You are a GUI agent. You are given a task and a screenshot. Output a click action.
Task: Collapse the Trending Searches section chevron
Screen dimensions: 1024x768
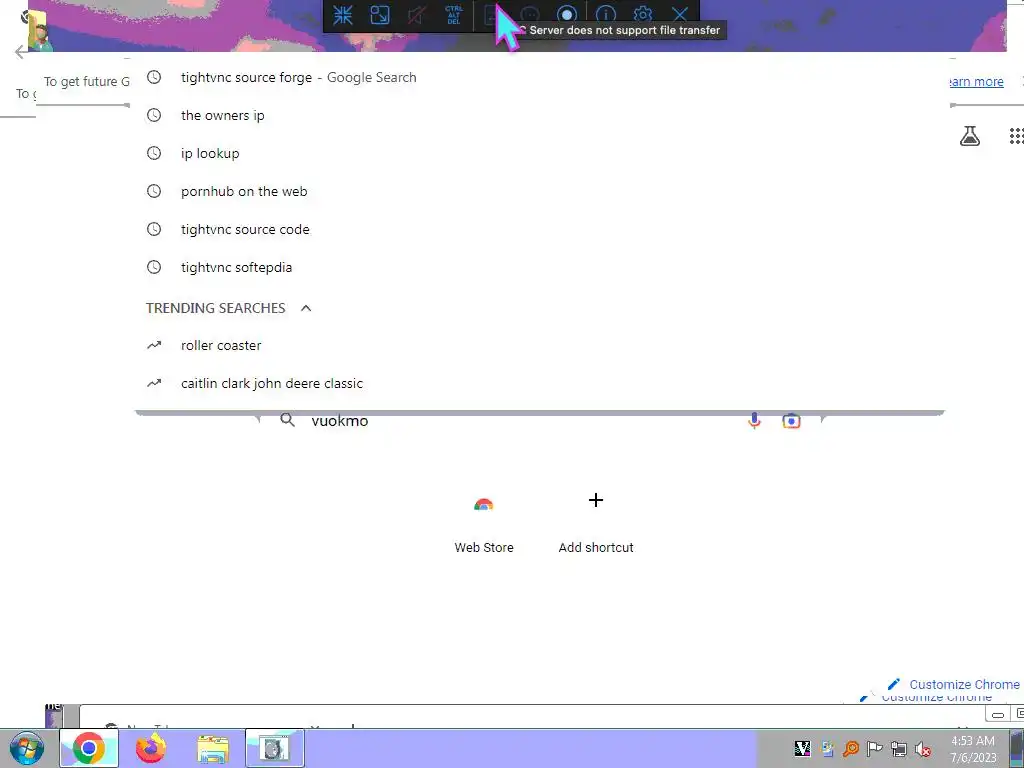point(306,308)
